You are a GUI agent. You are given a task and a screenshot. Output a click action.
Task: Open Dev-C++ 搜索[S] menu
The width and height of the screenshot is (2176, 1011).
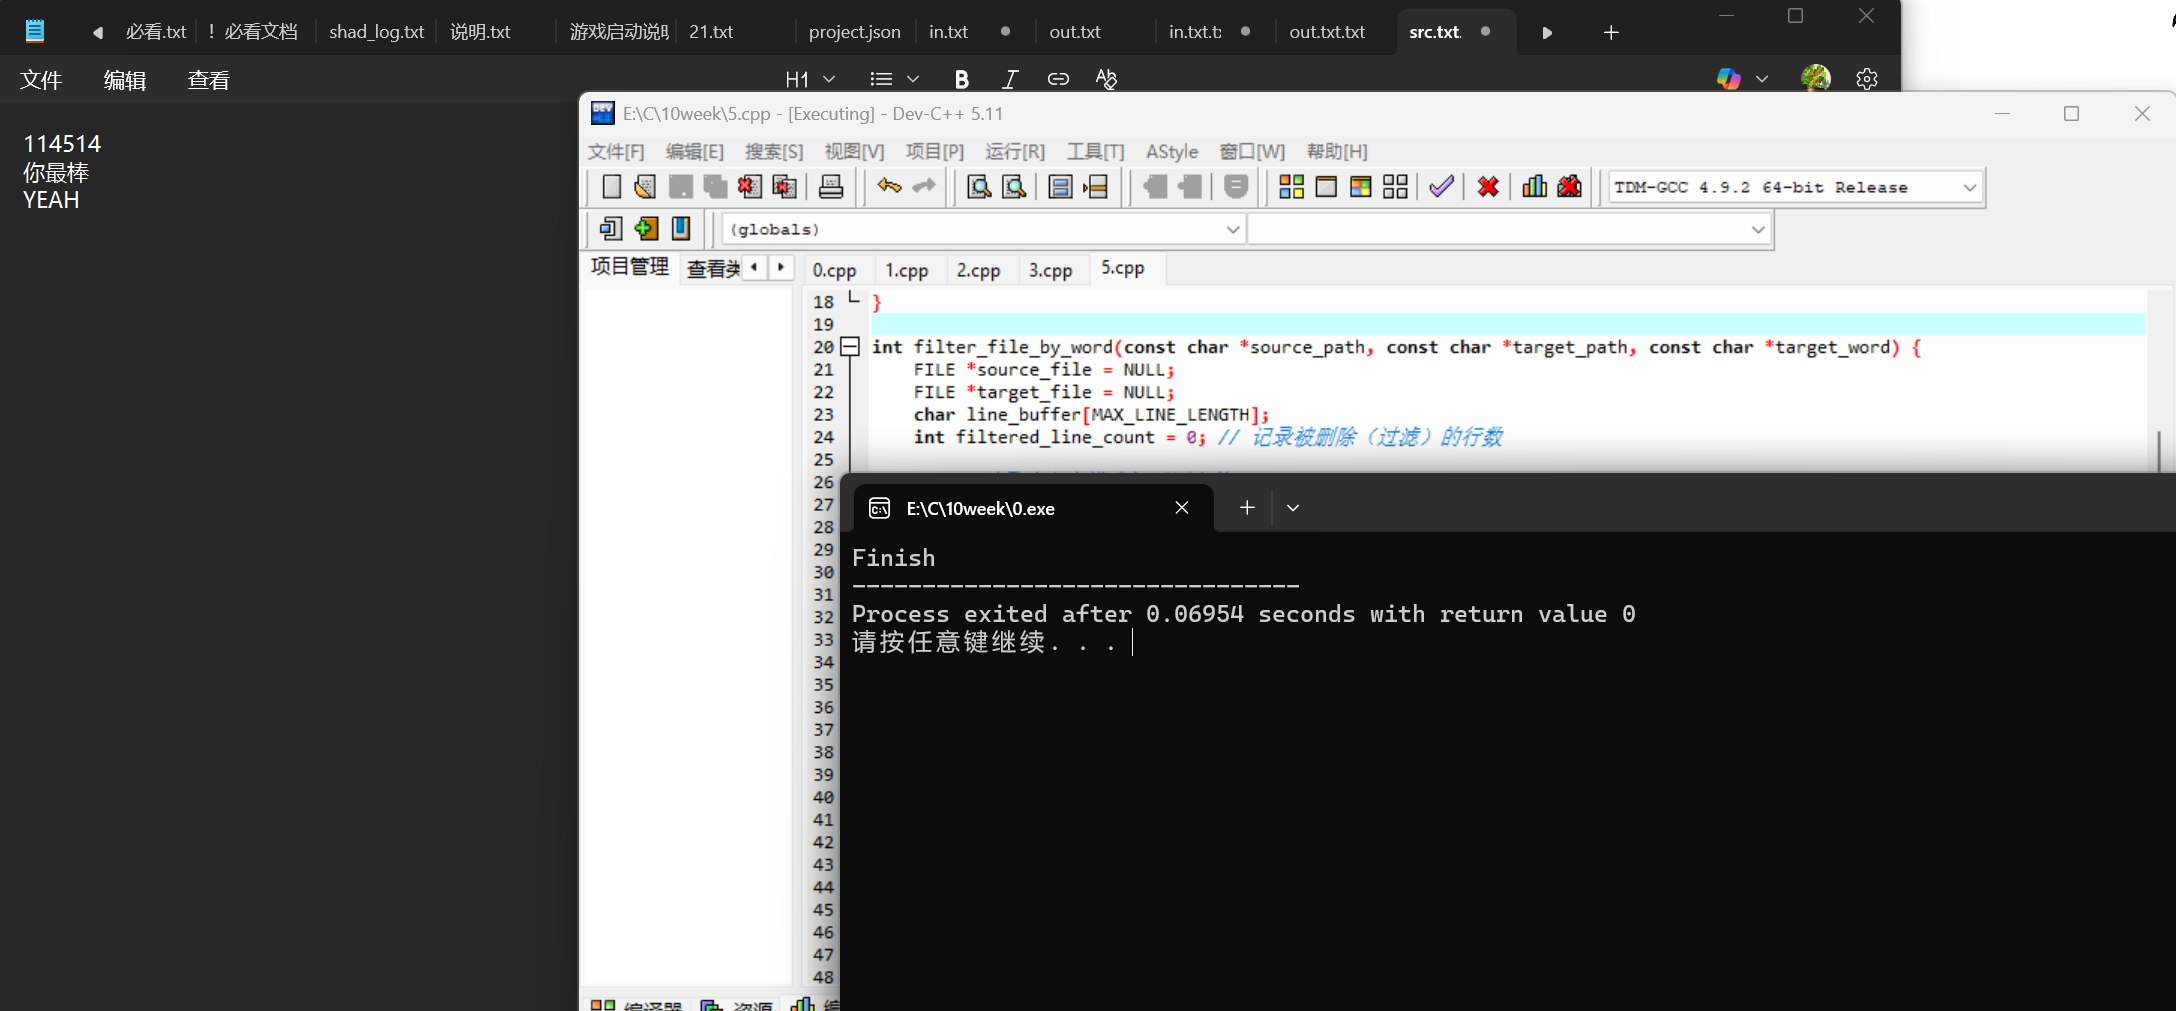coord(774,151)
